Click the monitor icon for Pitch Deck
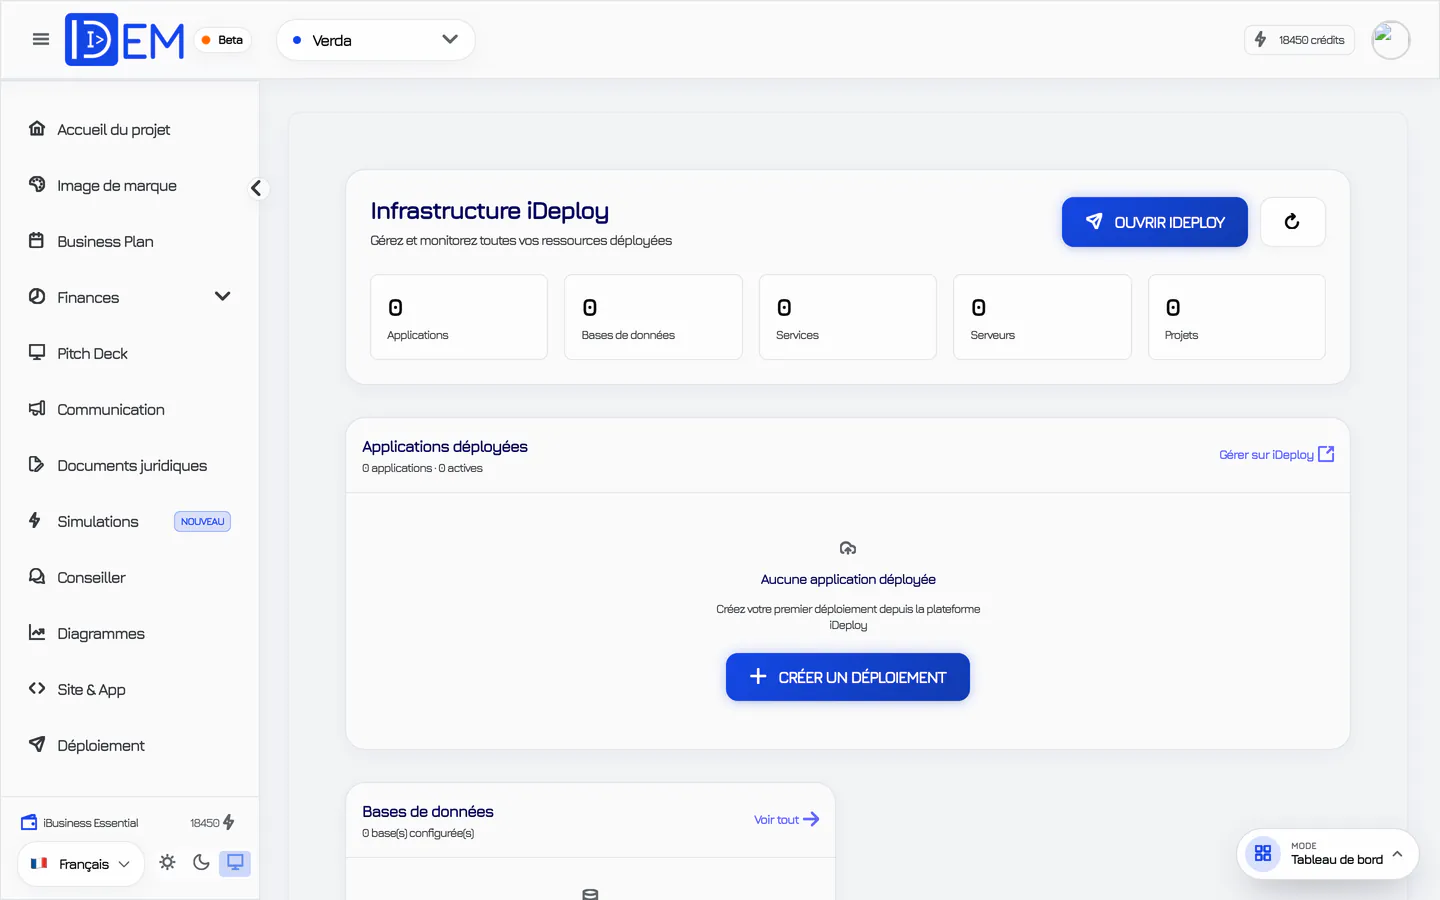This screenshot has width=1440, height=900. (x=37, y=352)
